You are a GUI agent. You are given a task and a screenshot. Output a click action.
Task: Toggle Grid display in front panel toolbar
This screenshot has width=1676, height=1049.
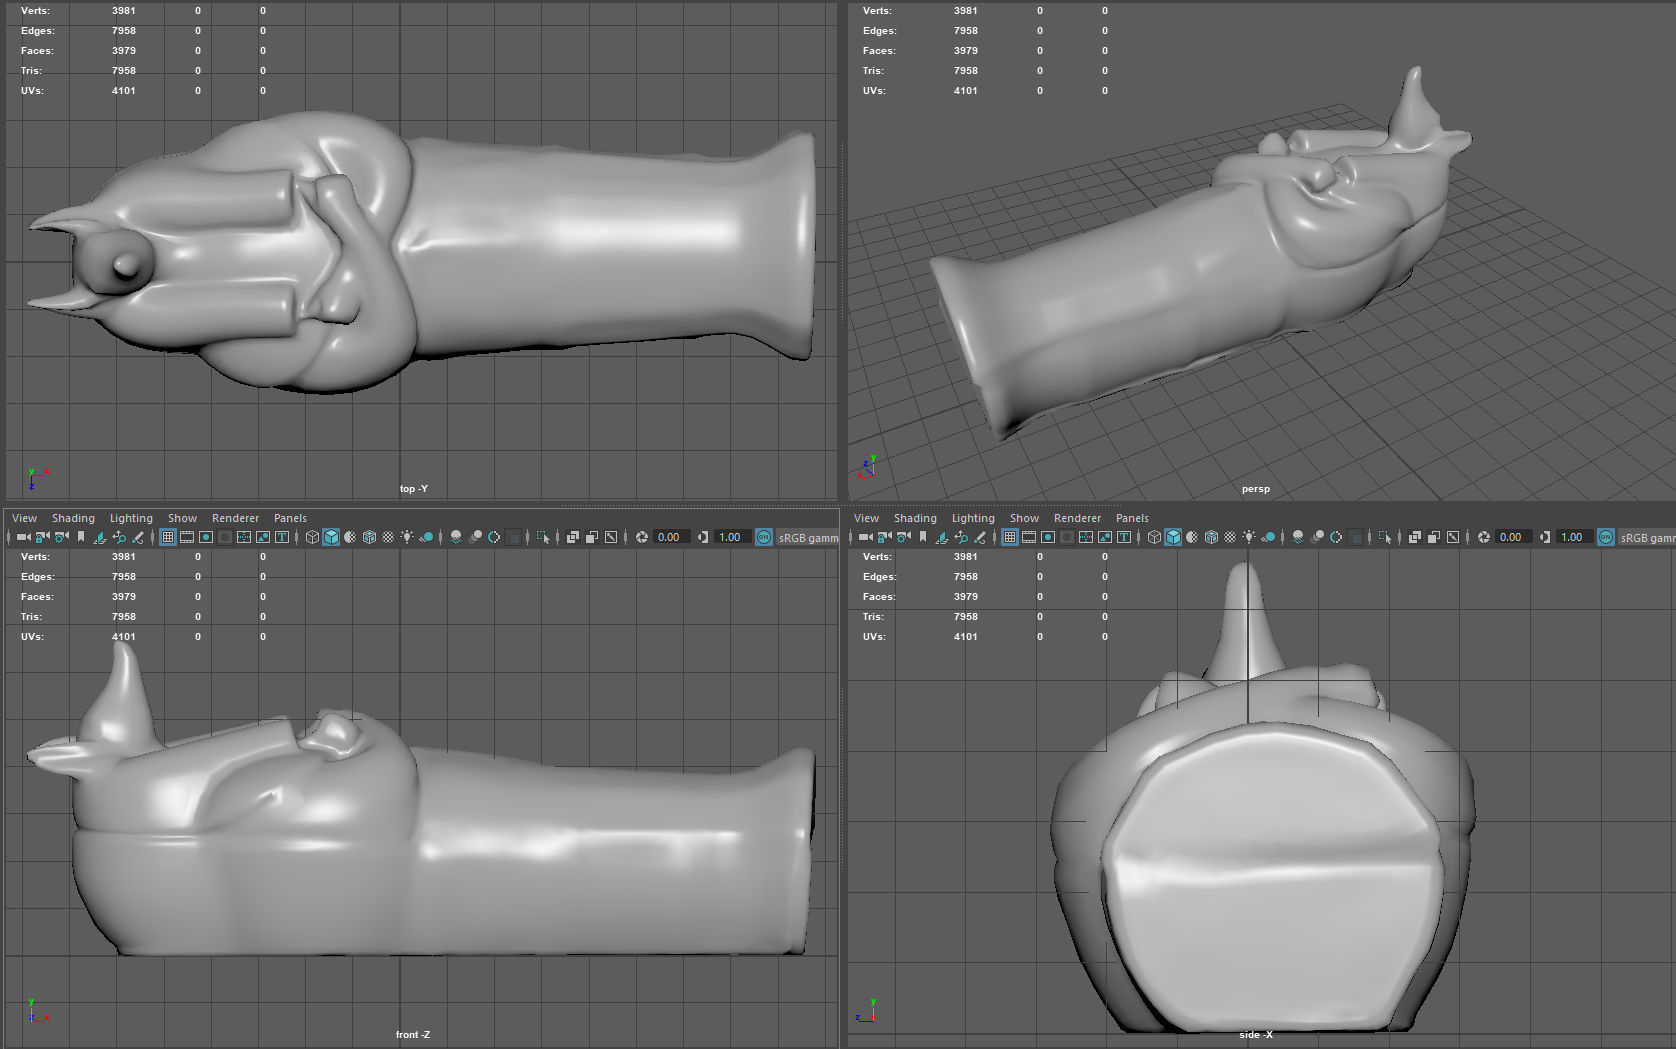click(x=168, y=537)
